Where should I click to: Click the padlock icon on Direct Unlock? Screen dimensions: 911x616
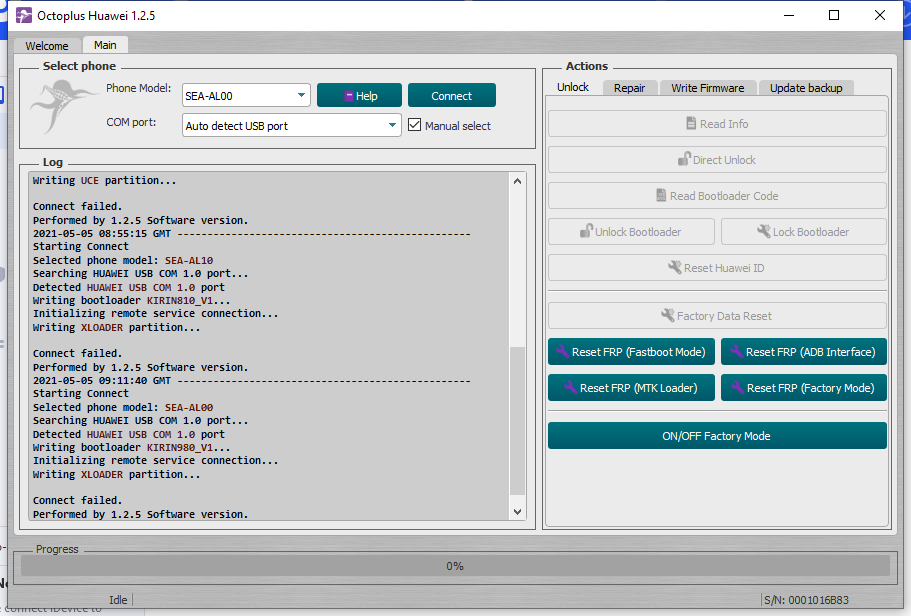click(x=684, y=159)
